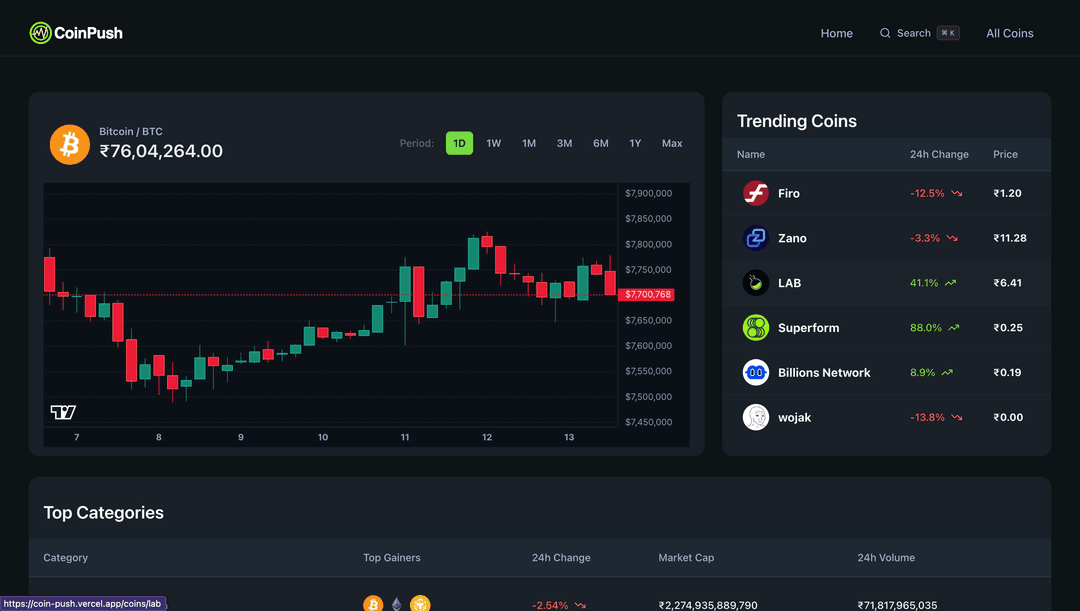The image size is (1080, 611).
Task: Click the ₹76,04,264.00 Bitcoin price
Action: tap(161, 151)
